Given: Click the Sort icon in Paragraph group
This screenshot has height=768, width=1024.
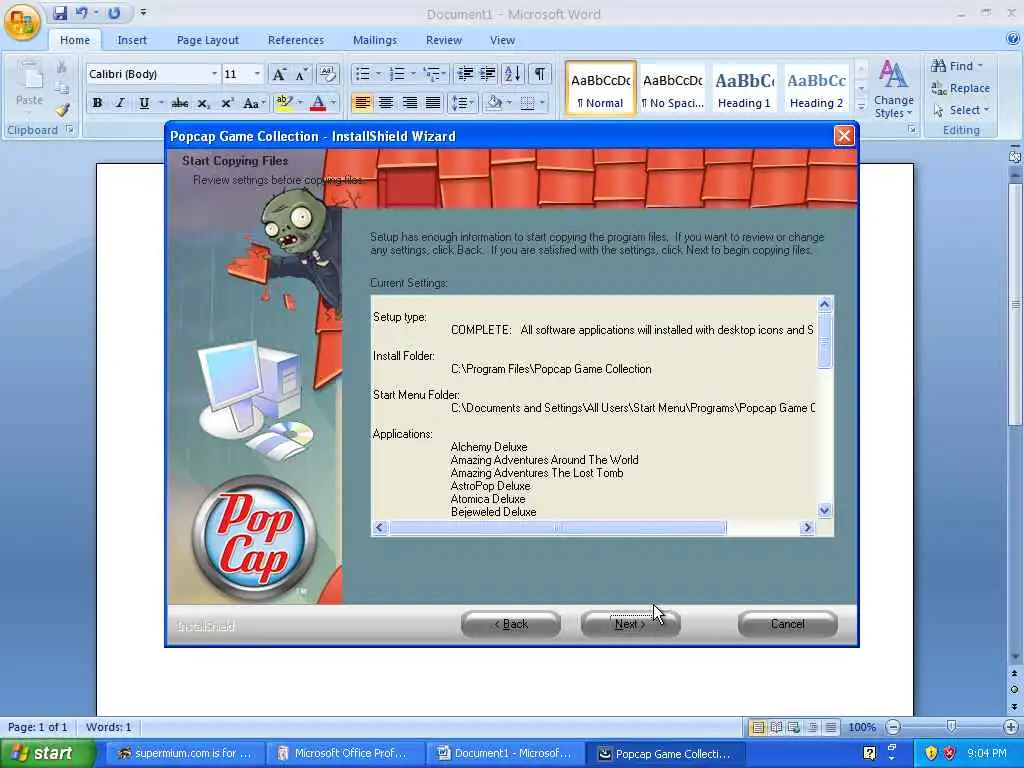Looking at the screenshot, I should coord(513,74).
